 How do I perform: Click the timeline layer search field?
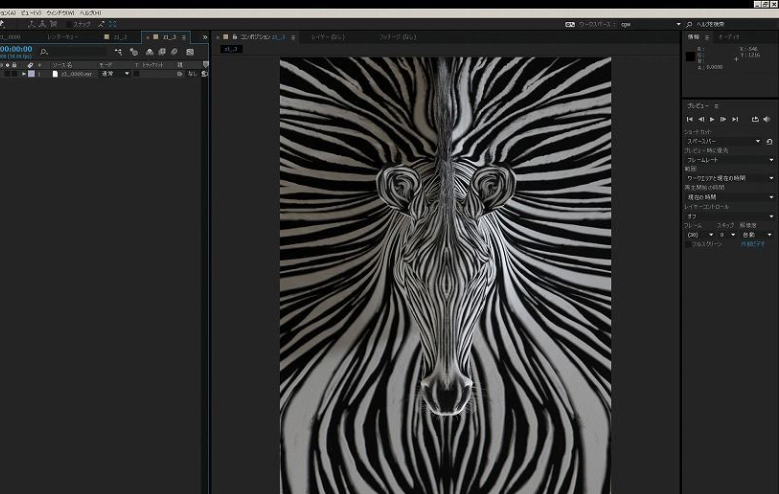[75, 52]
